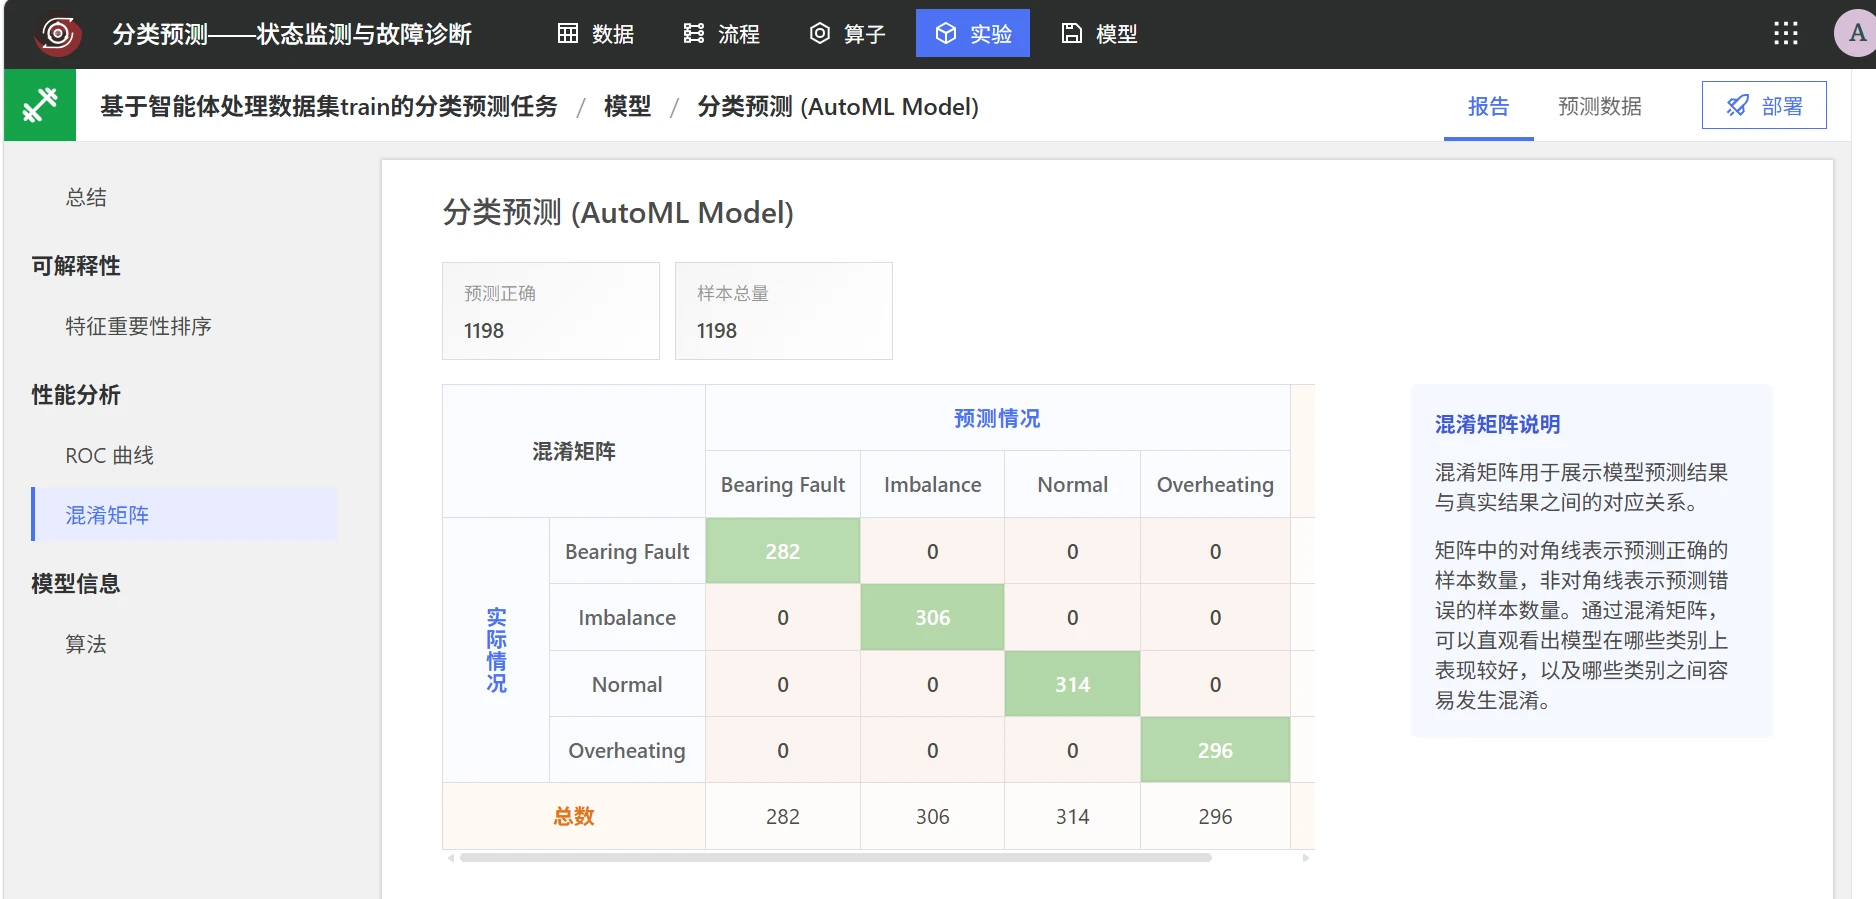The image size is (1876, 899).
Task: Open the 算子 menu in top bar
Action: click(847, 34)
